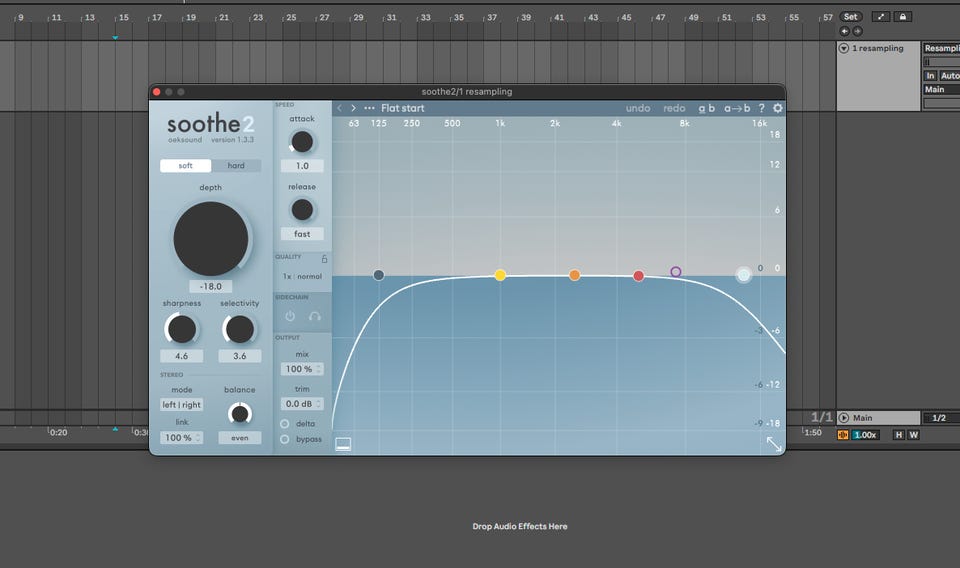Select the yellow band node at 1k
Viewport: 960px width, 568px height.
[x=500, y=275]
